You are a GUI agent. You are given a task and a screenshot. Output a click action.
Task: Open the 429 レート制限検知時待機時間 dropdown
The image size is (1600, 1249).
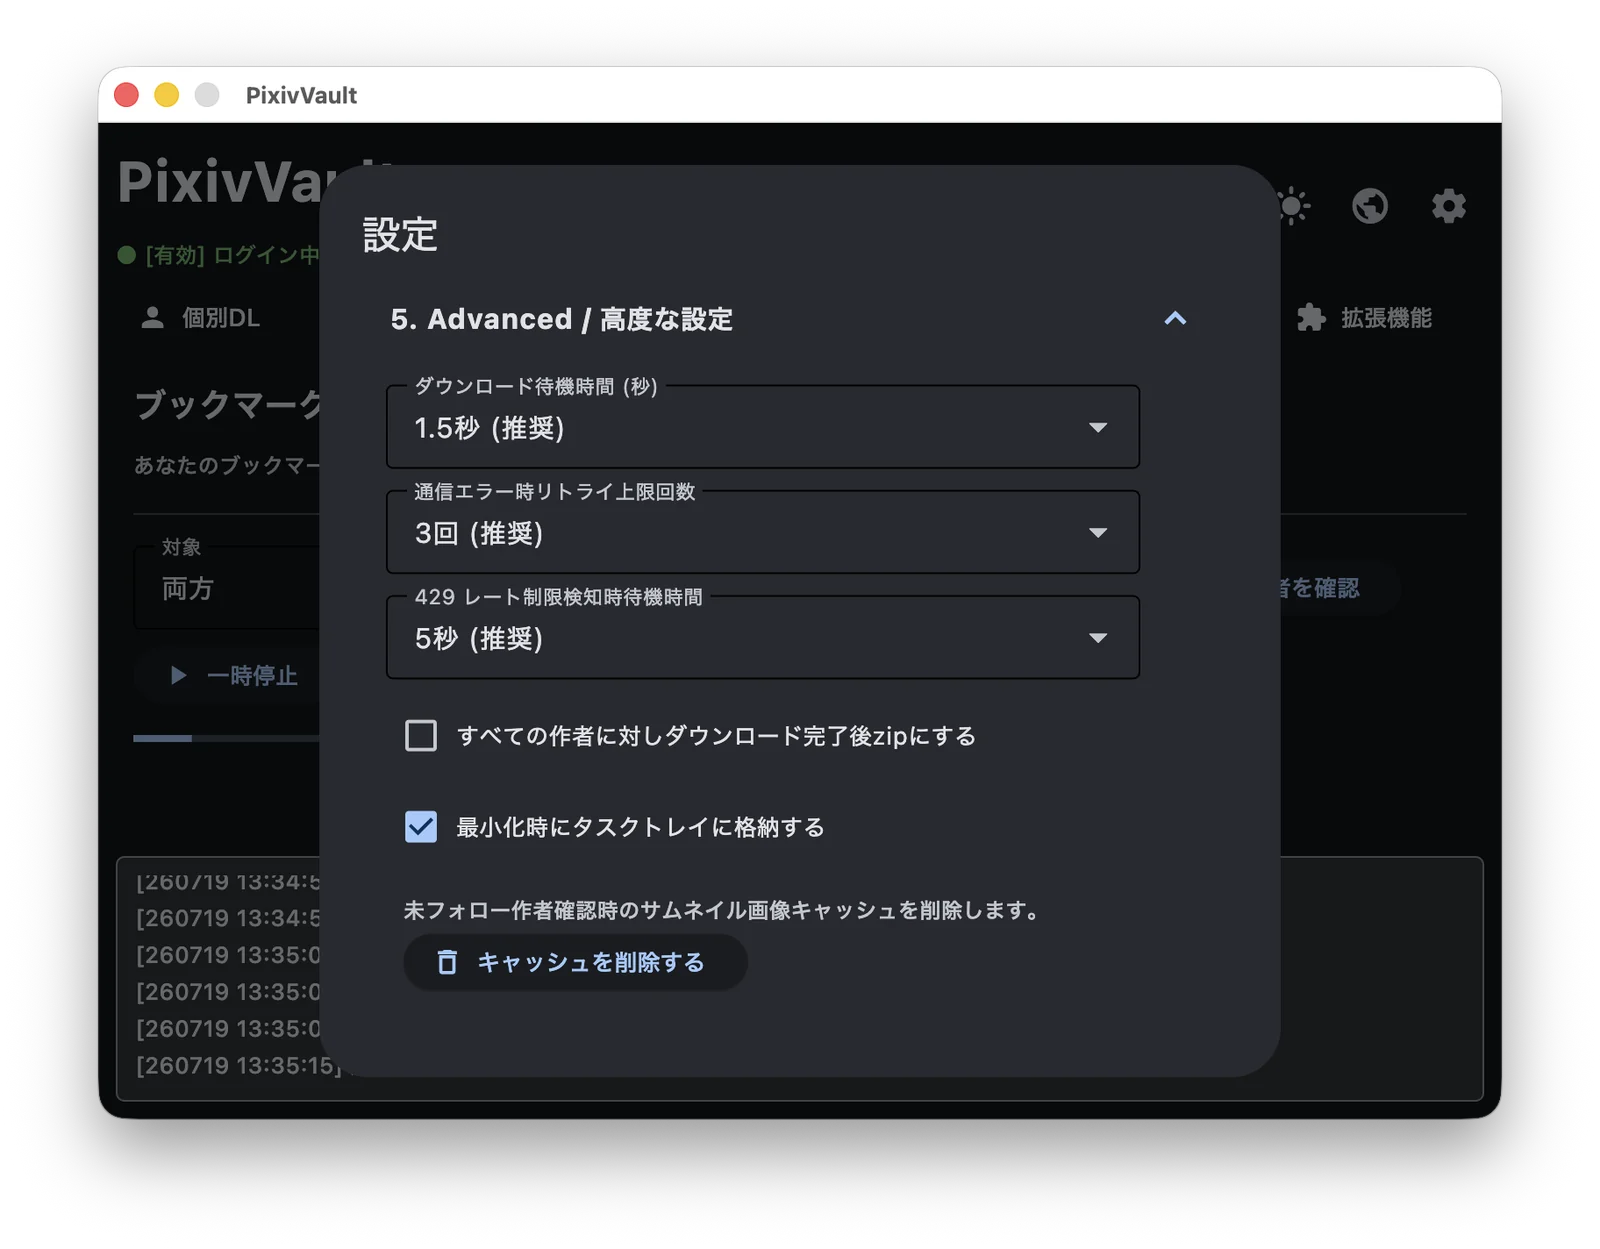pos(763,638)
